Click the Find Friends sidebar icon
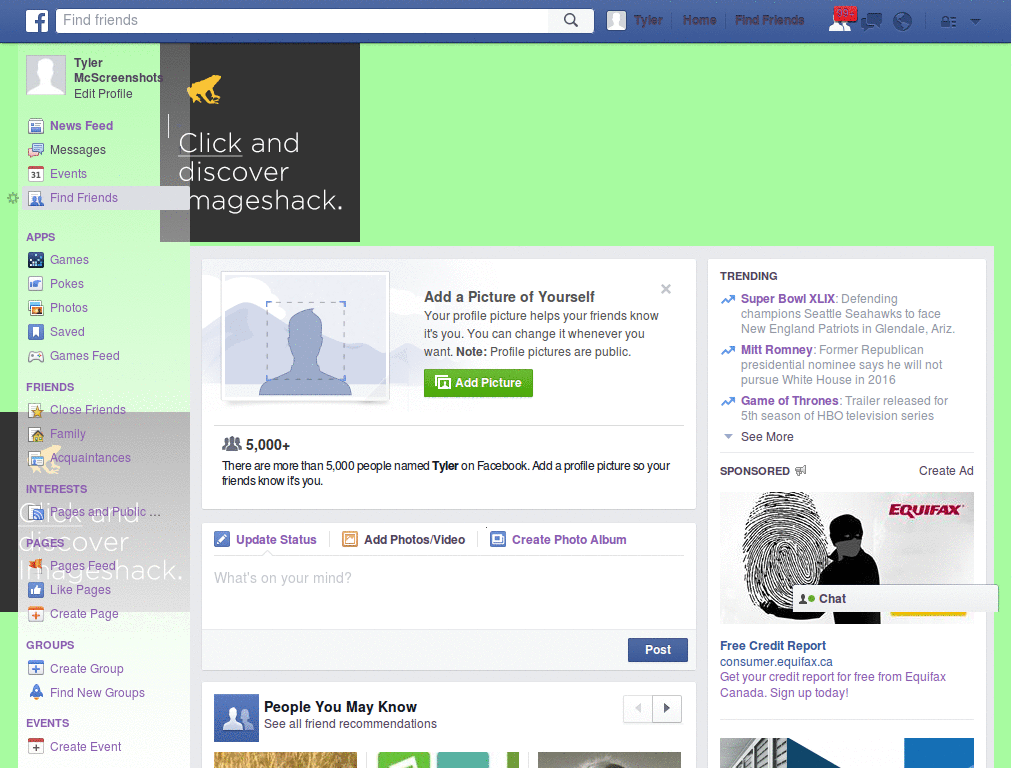Viewport: 1024px width, 768px height. point(36,199)
